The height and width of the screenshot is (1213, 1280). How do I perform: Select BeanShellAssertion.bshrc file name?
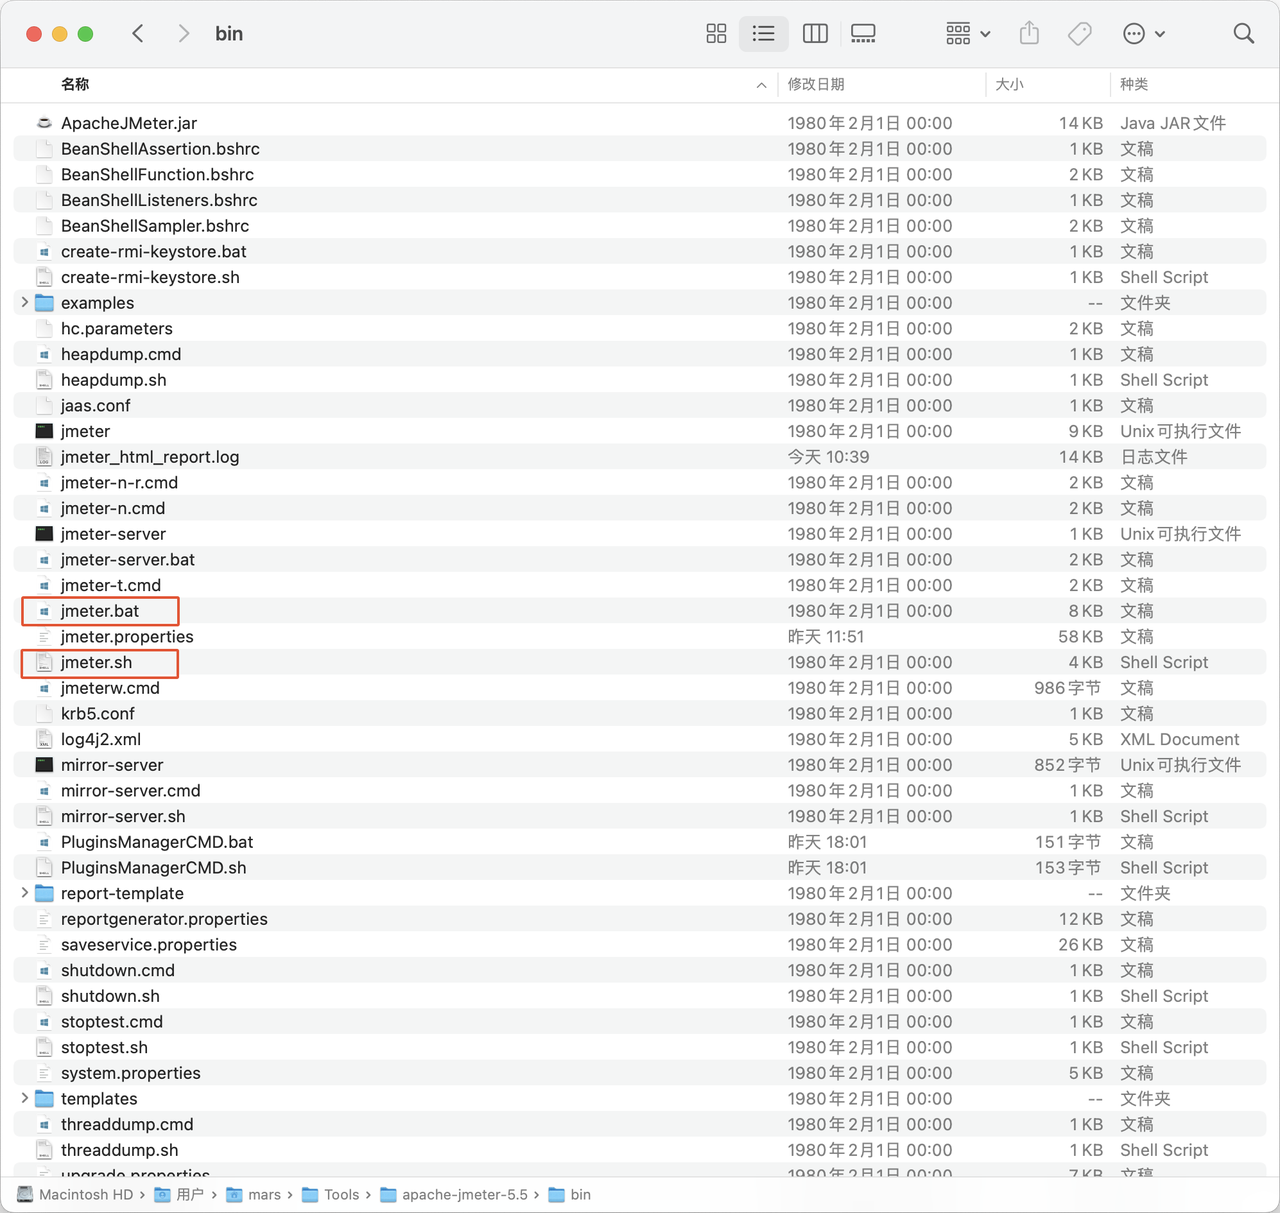pyautogui.click(x=160, y=149)
